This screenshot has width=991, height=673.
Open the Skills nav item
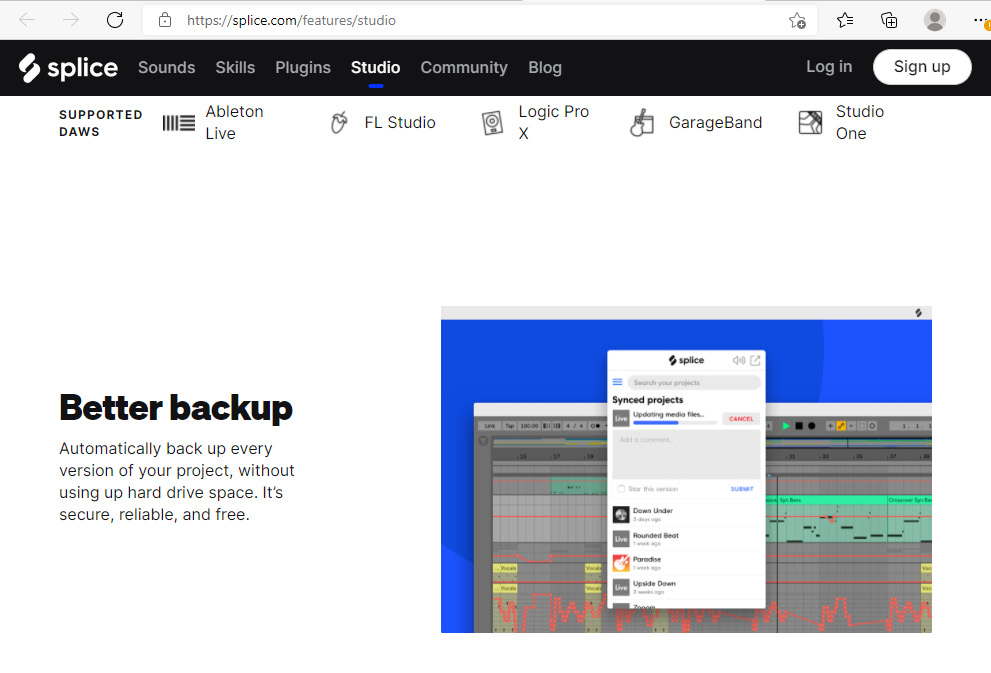235,68
